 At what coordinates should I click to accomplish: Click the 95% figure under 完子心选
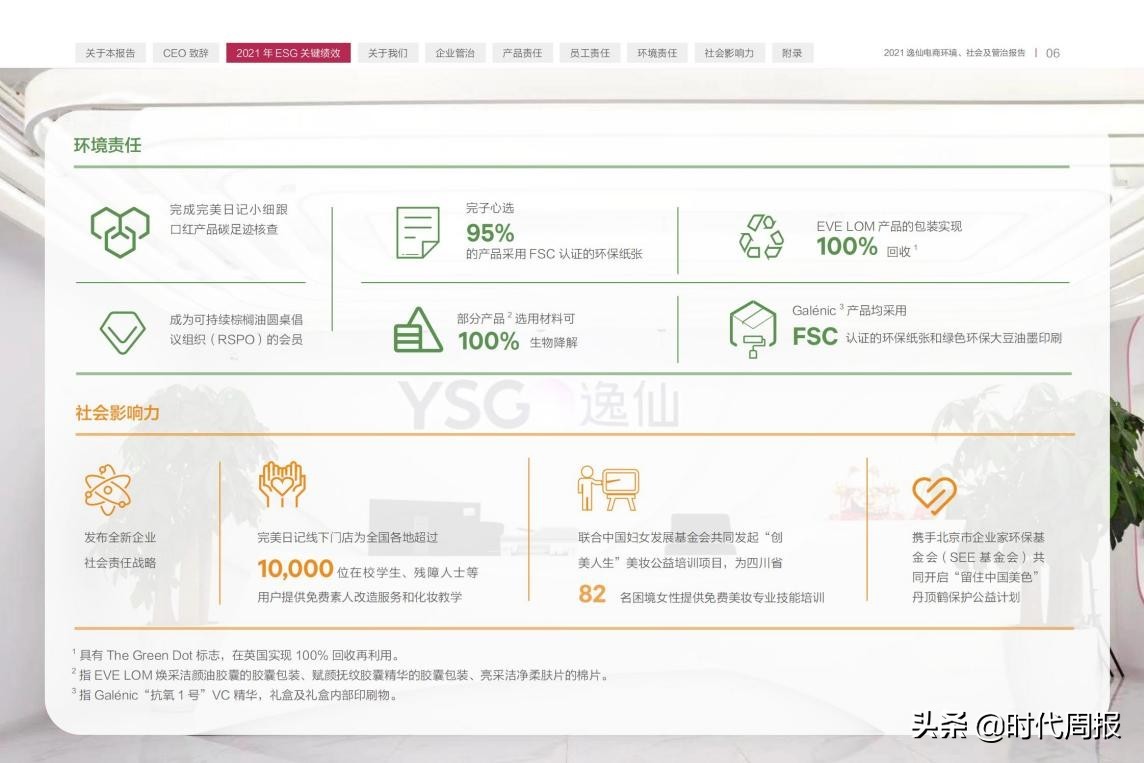click(490, 233)
